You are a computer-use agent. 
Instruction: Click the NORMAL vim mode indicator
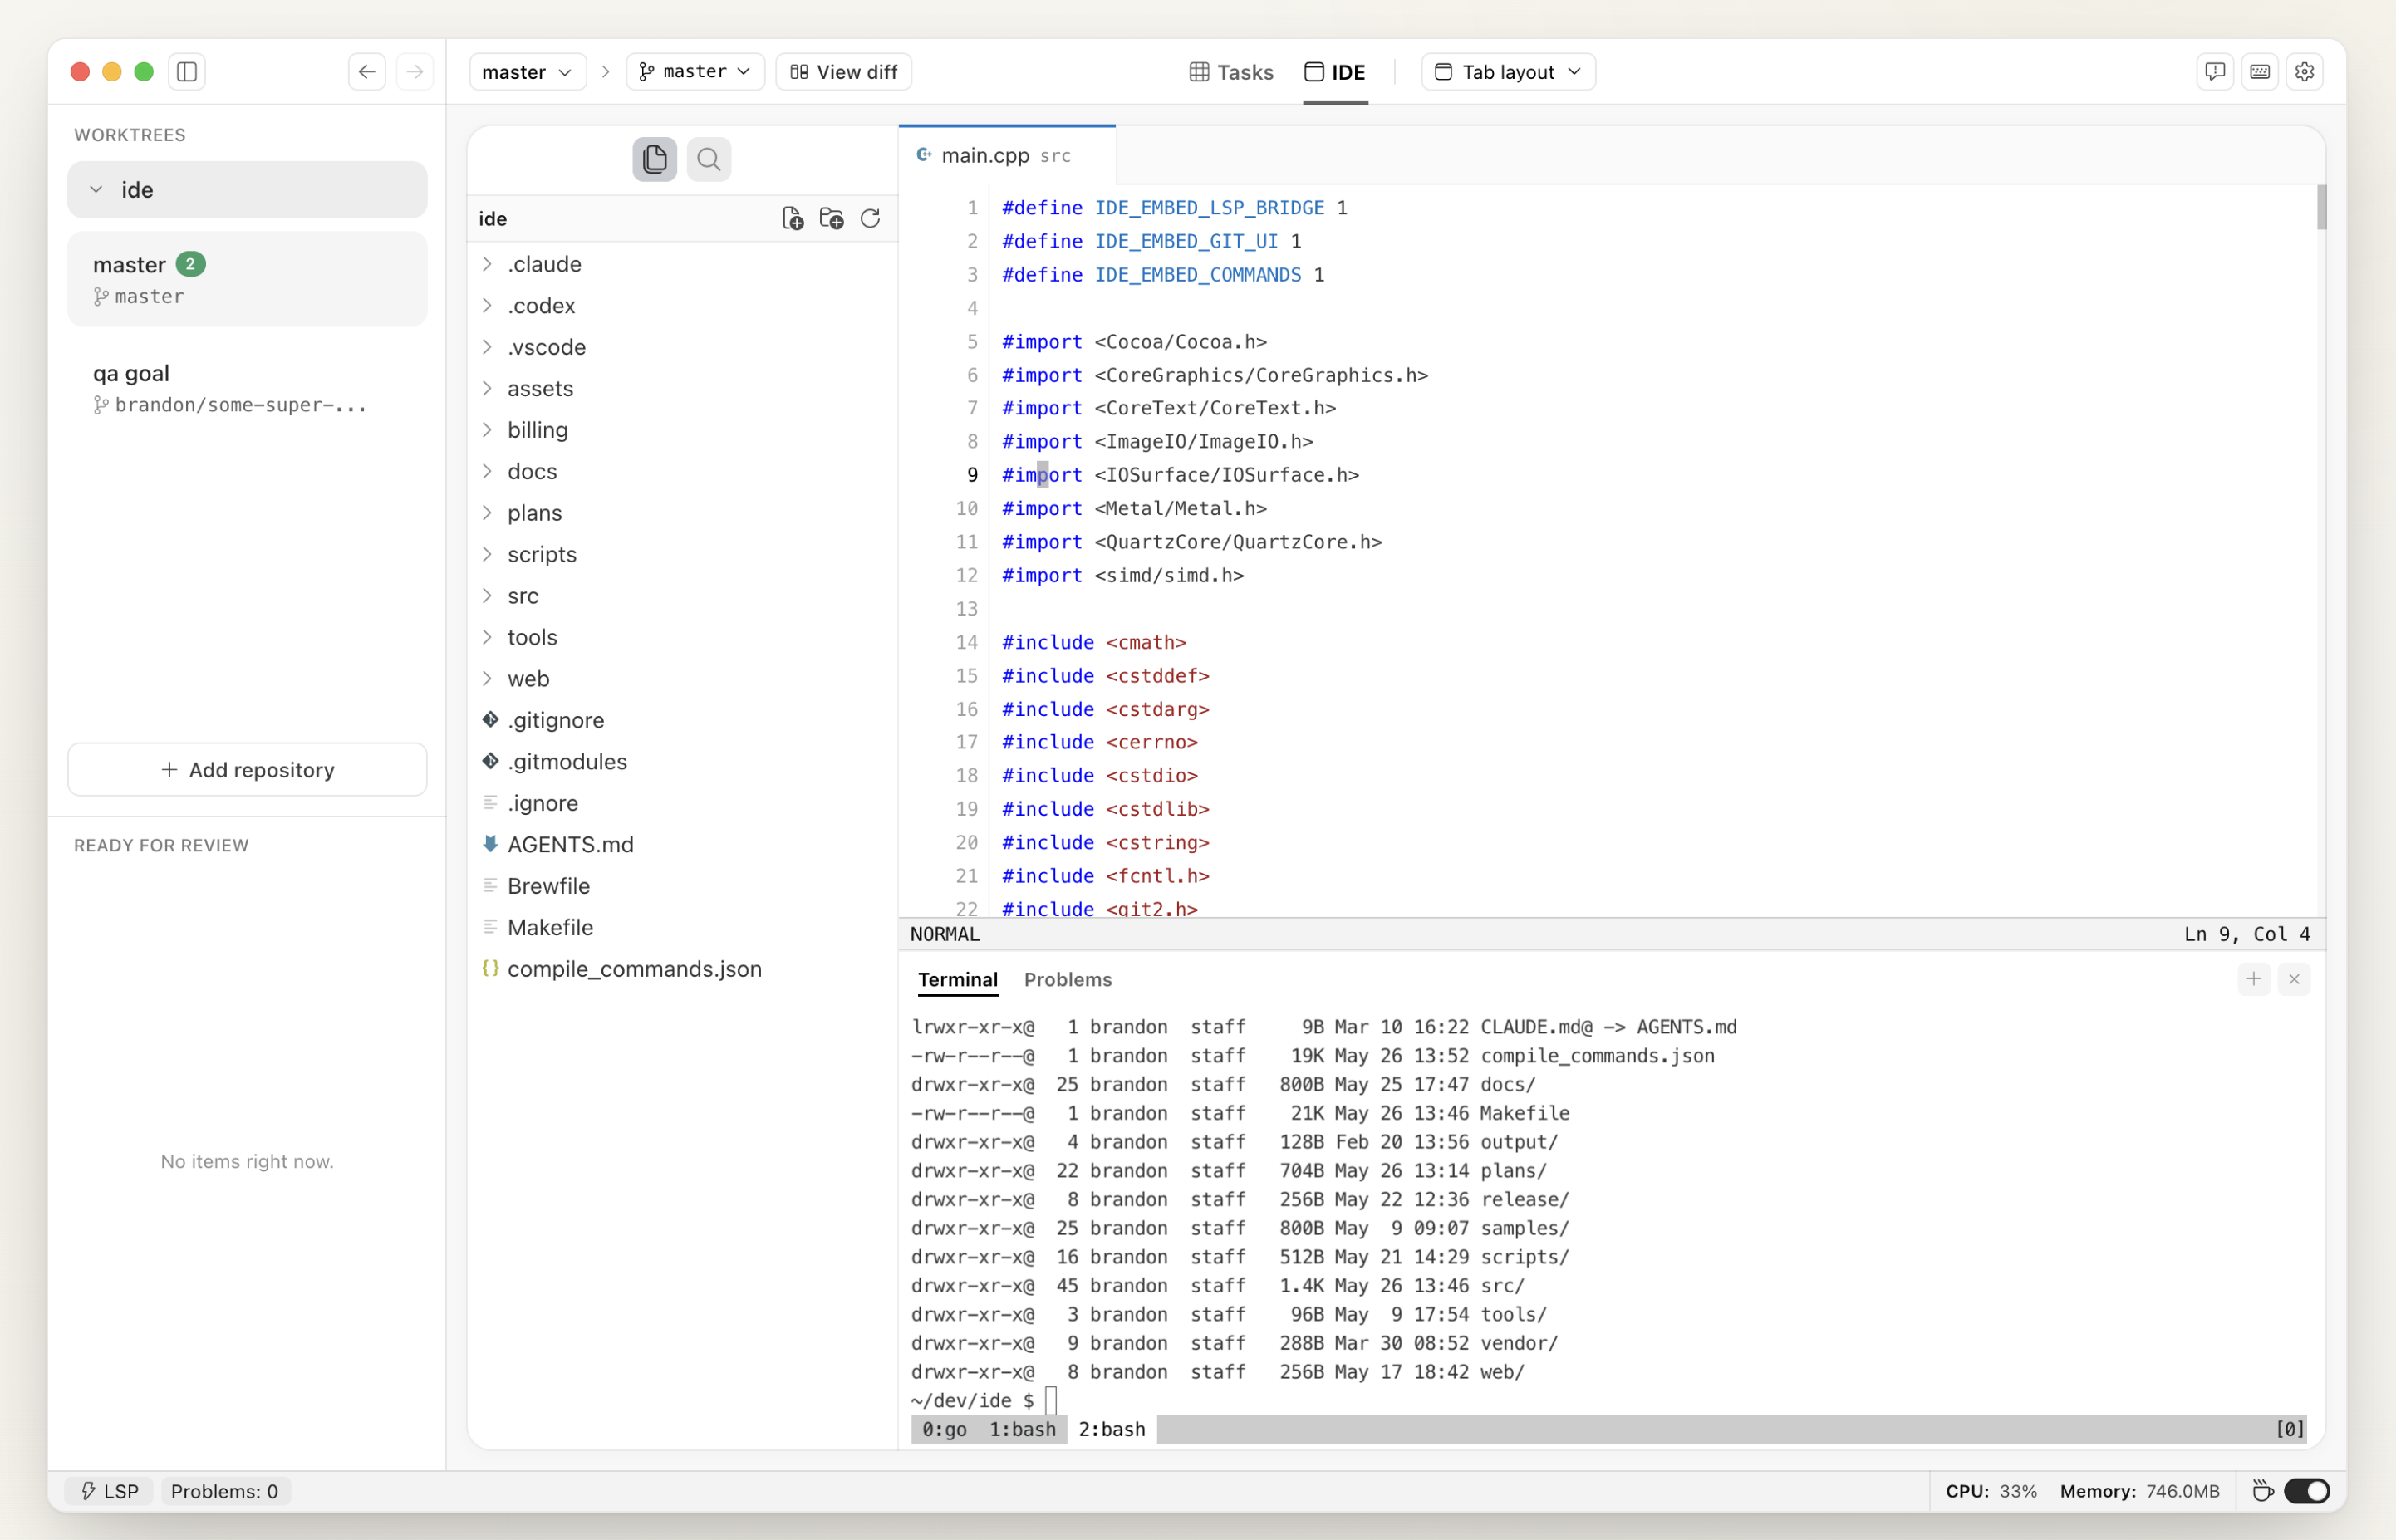(945, 934)
